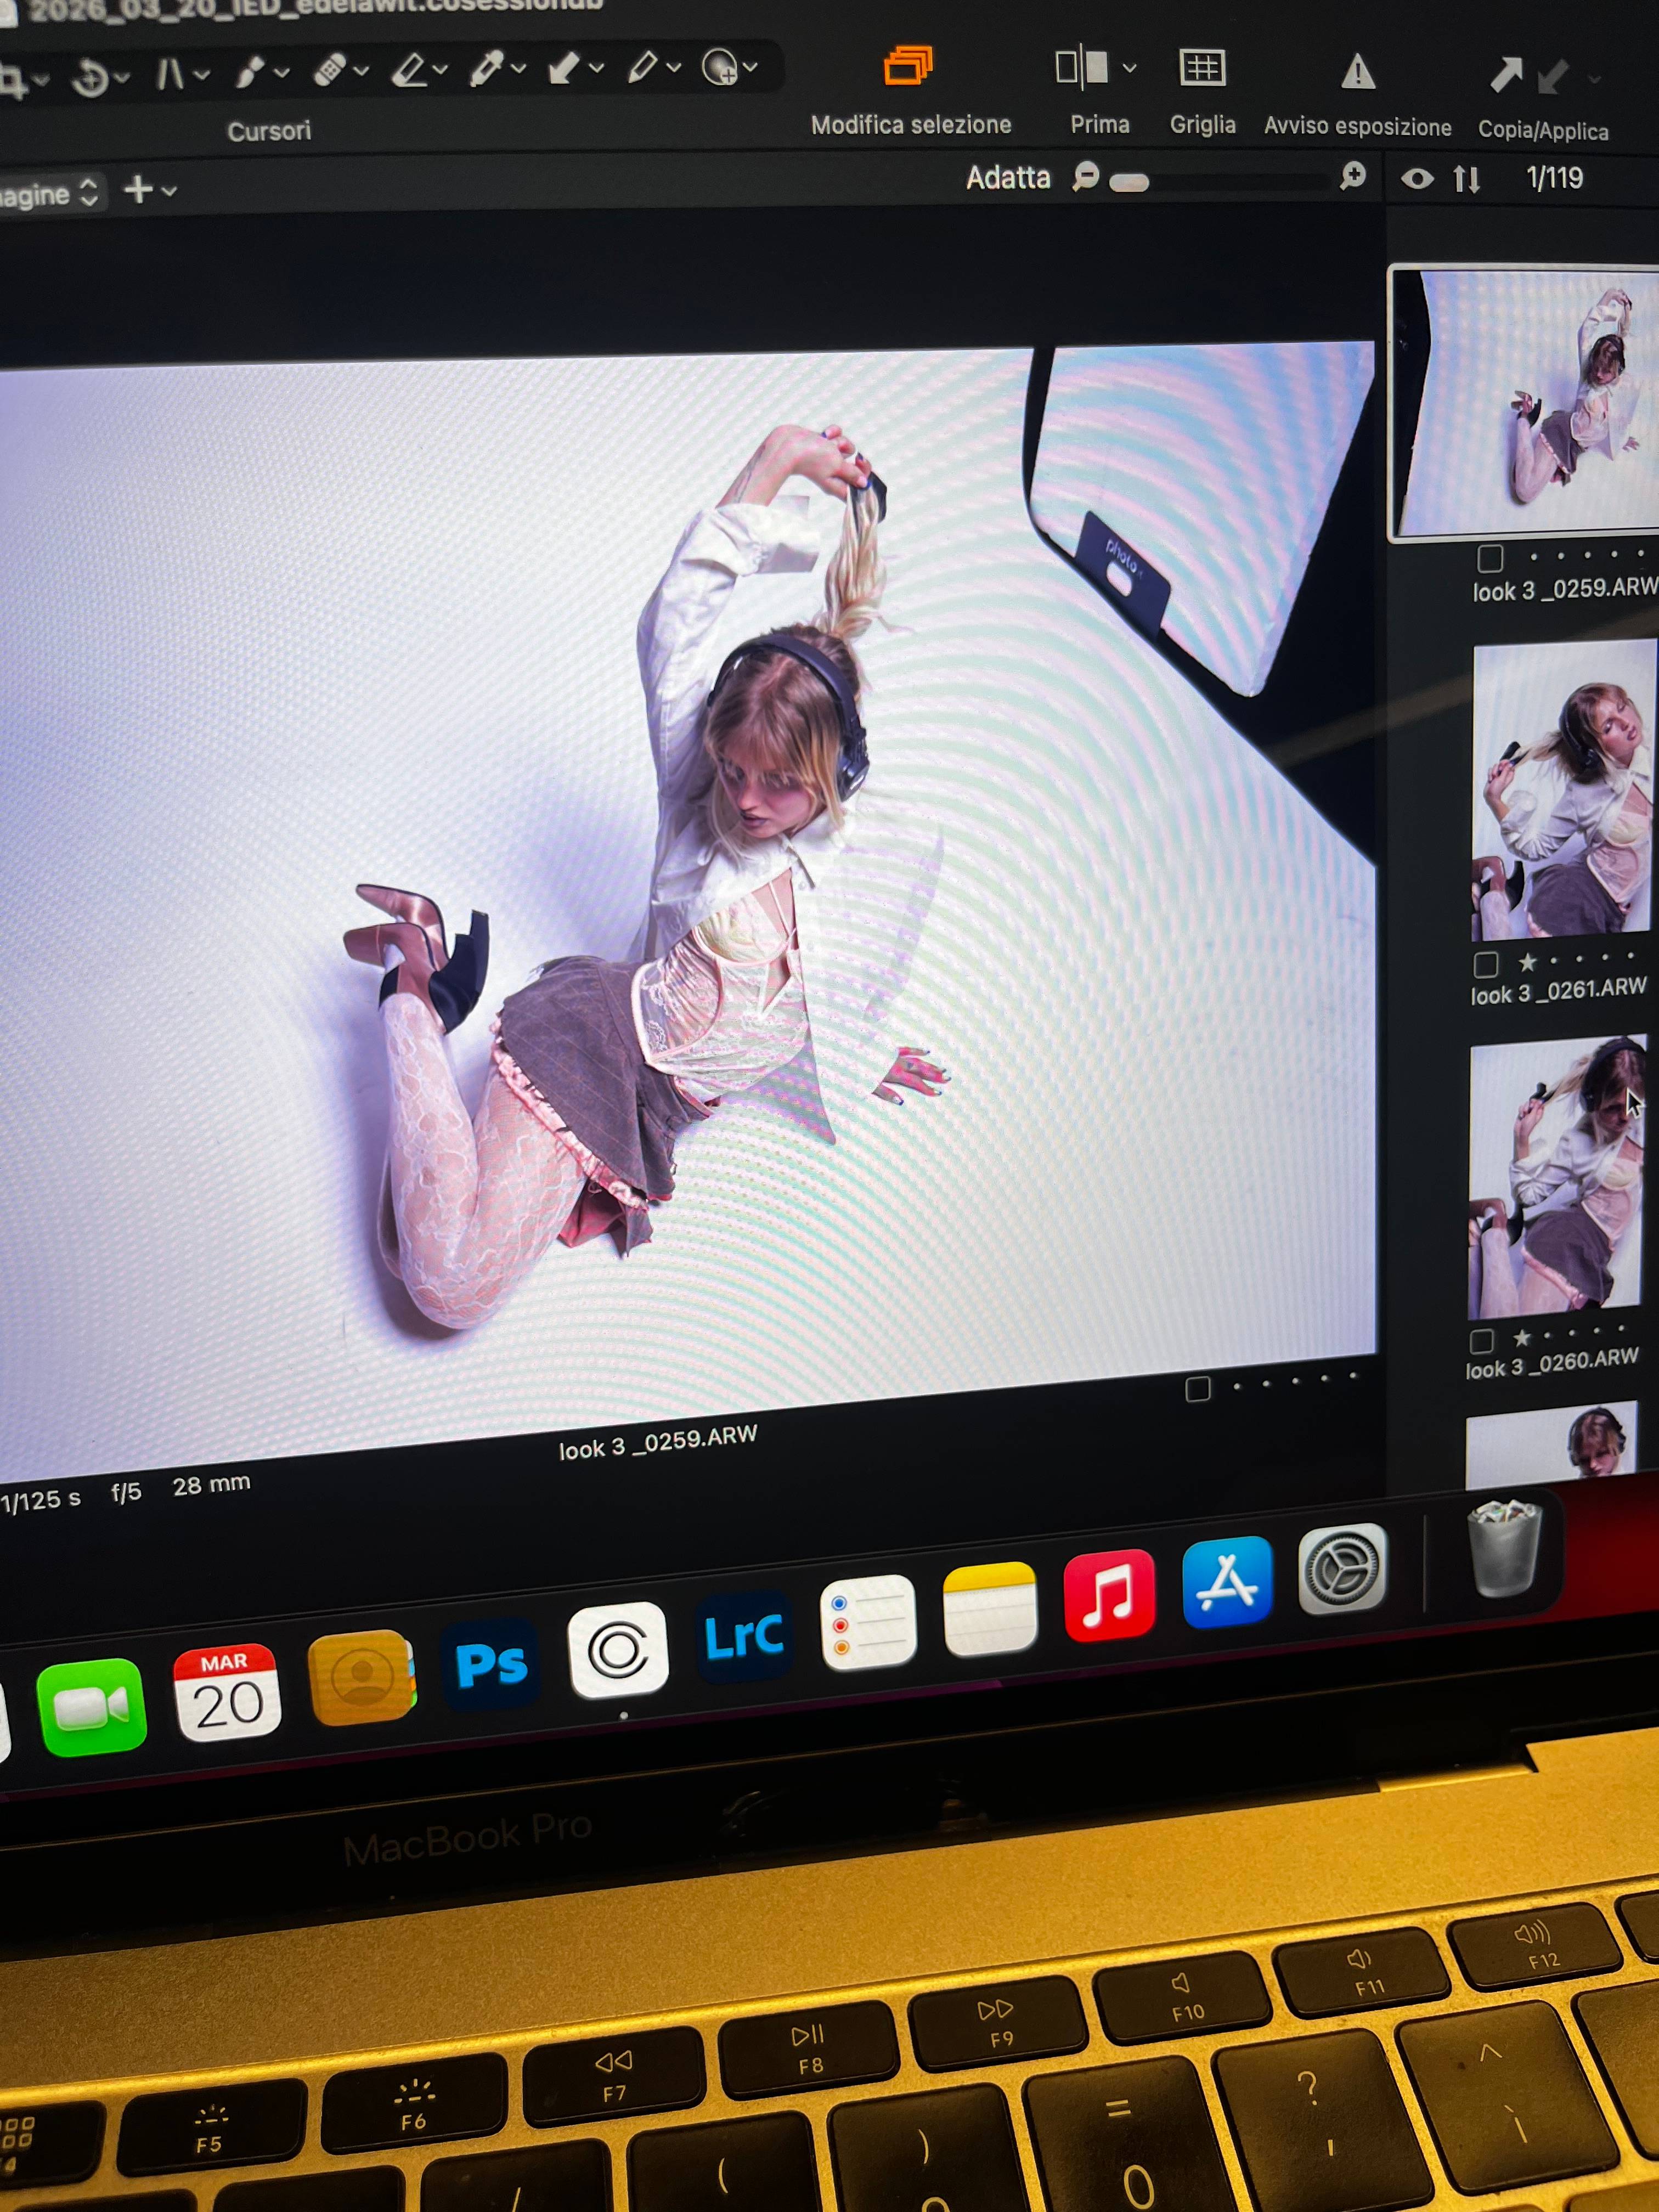Toggle the eye visibility icon beside 1/119
The width and height of the screenshot is (1659, 2212).
1417,179
